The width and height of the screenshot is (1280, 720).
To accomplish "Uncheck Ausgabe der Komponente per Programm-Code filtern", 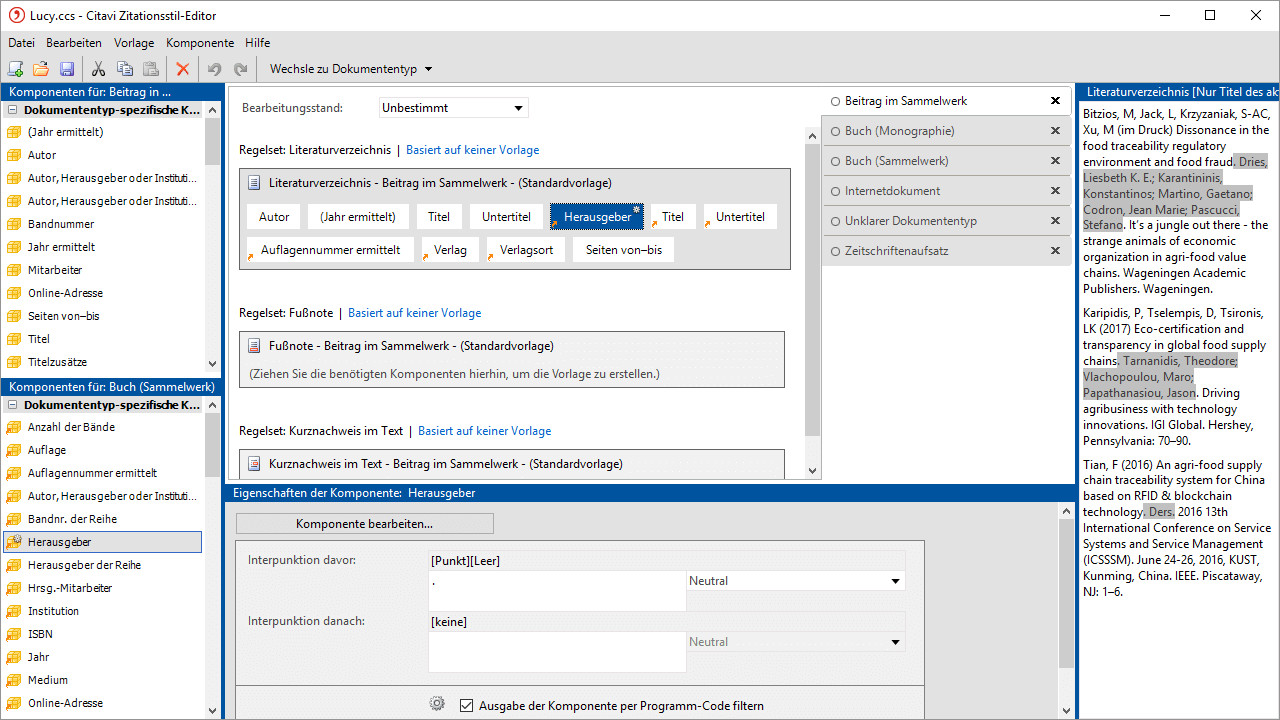I will [x=466, y=706].
